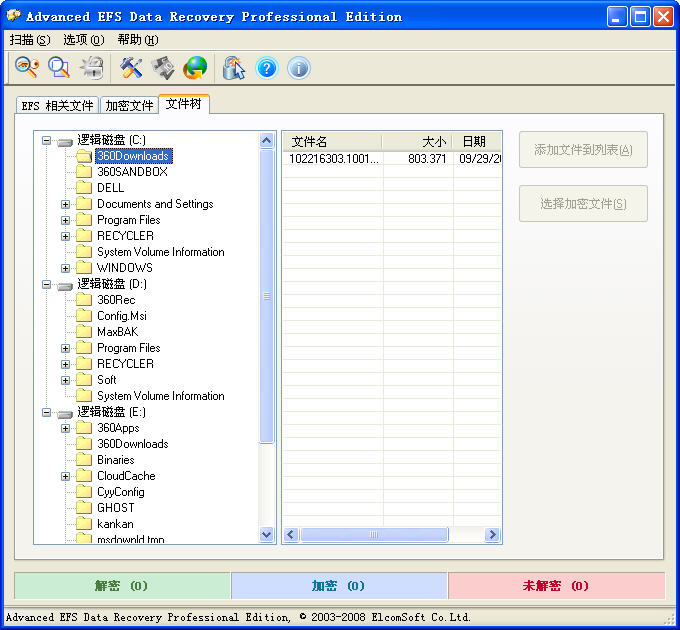Click the file list horizontal scrollbar thumb
The width and height of the screenshot is (680, 630).
[372, 535]
